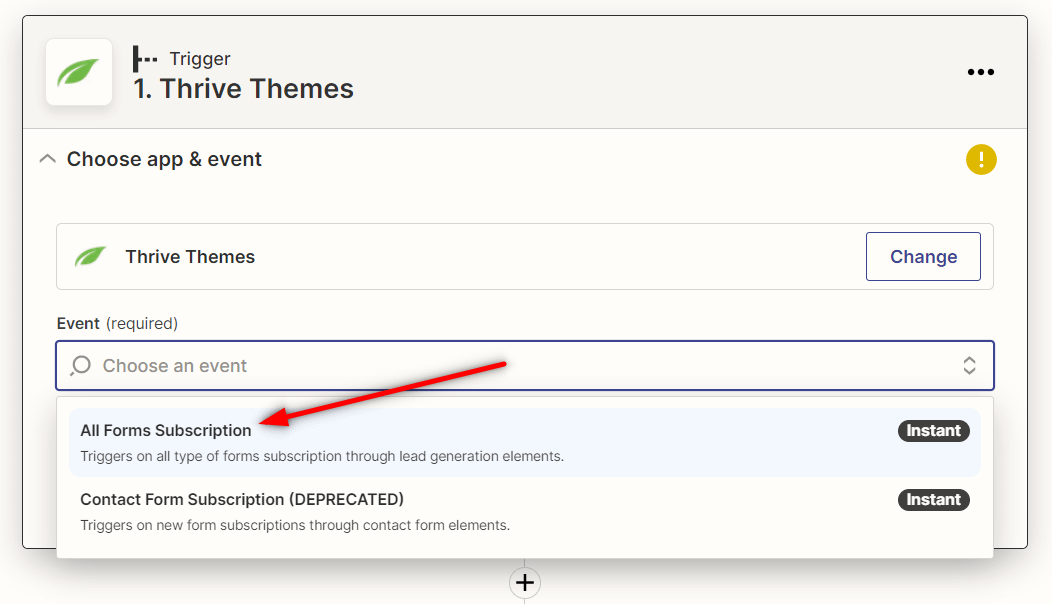Click the Thrive Themes app name label
Viewport: 1052px width, 604px height.
[190, 257]
